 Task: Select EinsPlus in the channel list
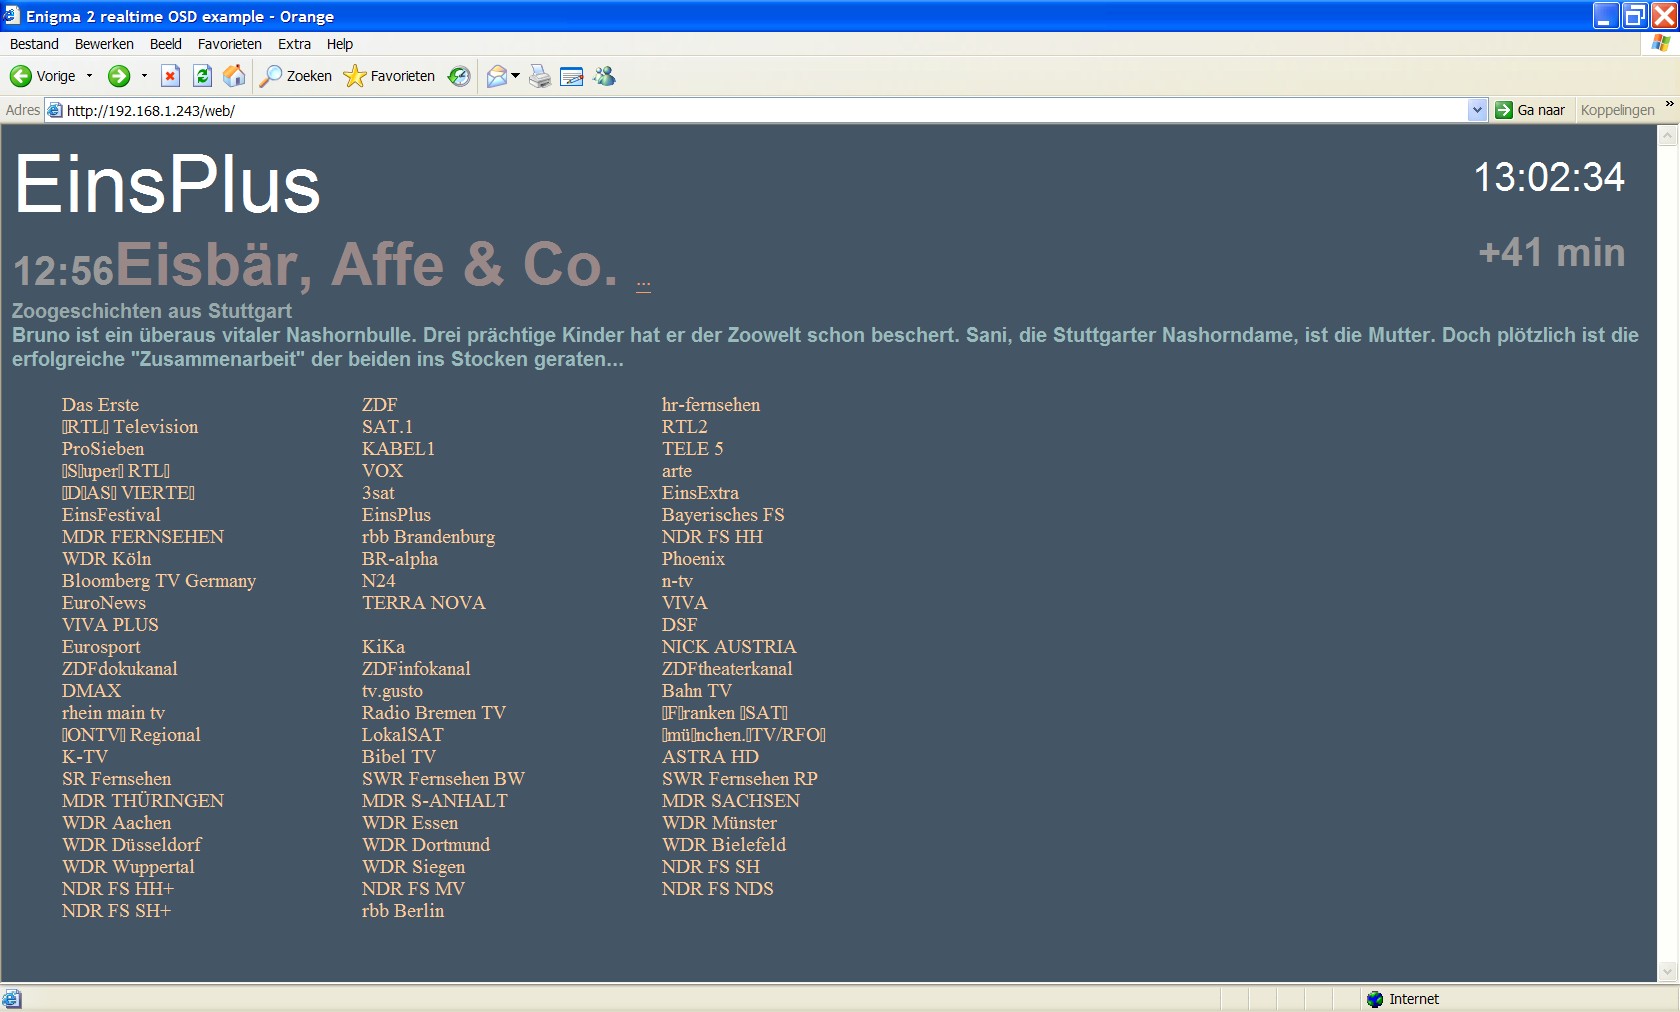pyautogui.click(x=397, y=515)
